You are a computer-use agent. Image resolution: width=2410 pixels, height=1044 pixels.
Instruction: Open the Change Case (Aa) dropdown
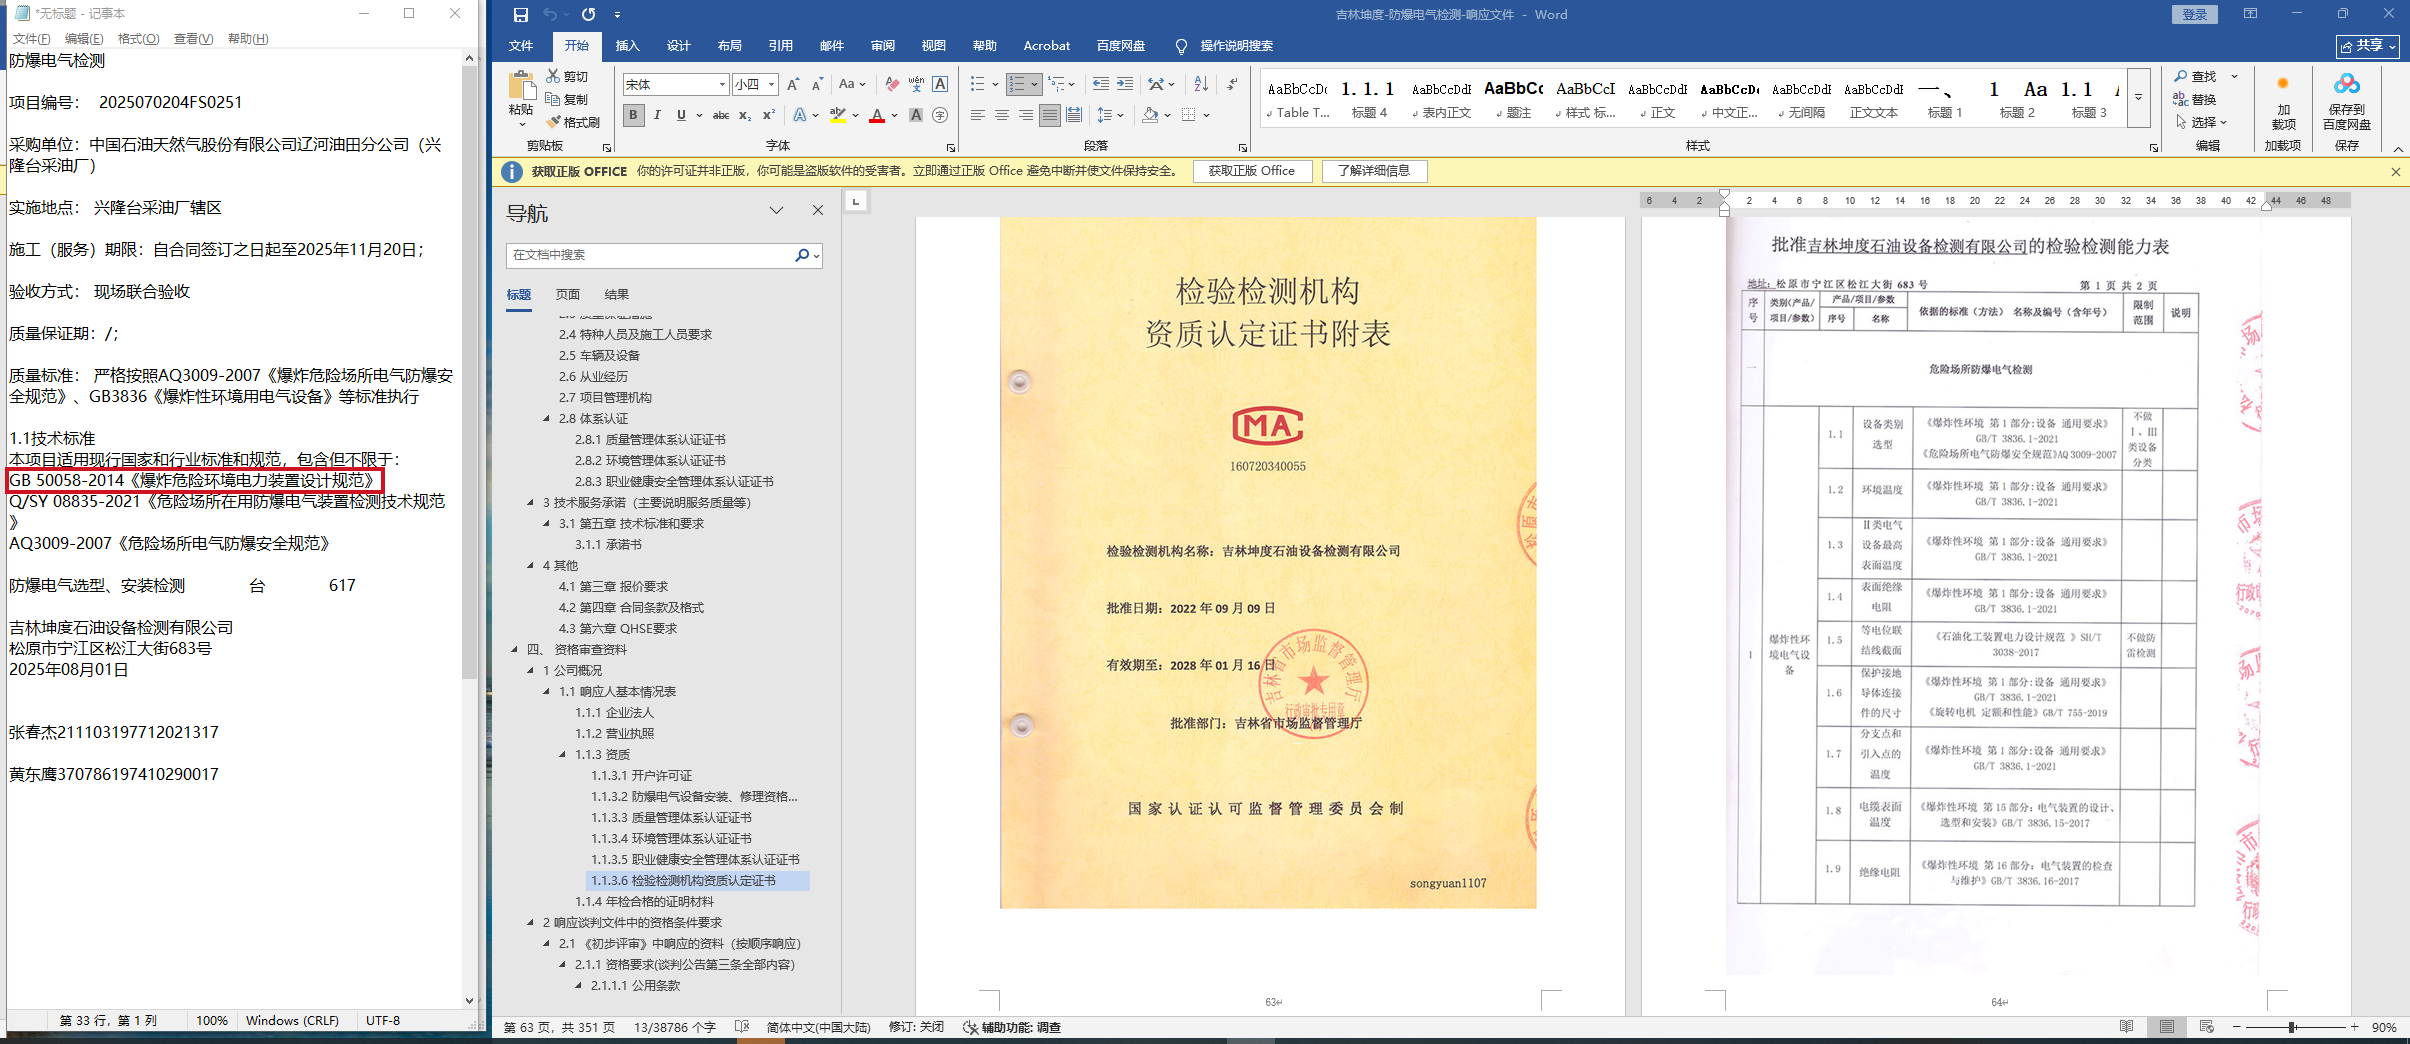pos(852,84)
